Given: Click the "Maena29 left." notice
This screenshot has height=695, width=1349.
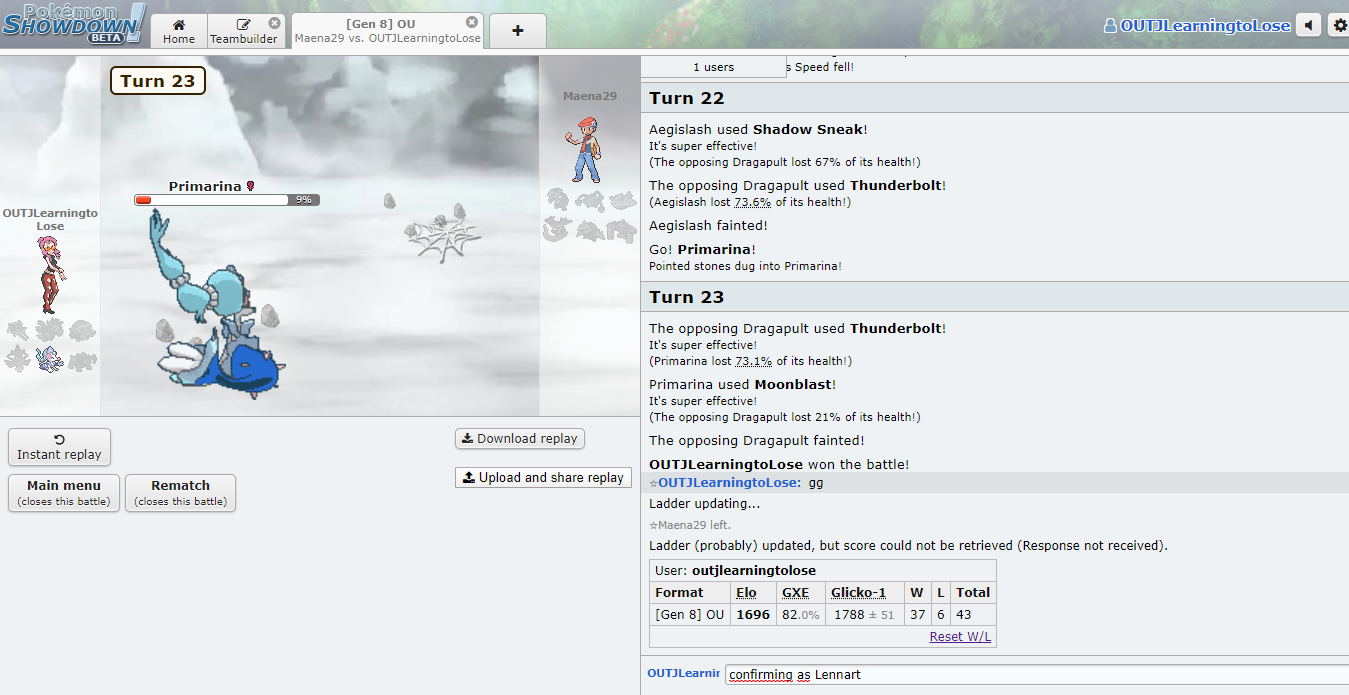Looking at the screenshot, I should pyautogui.click(x=690, y=525).
